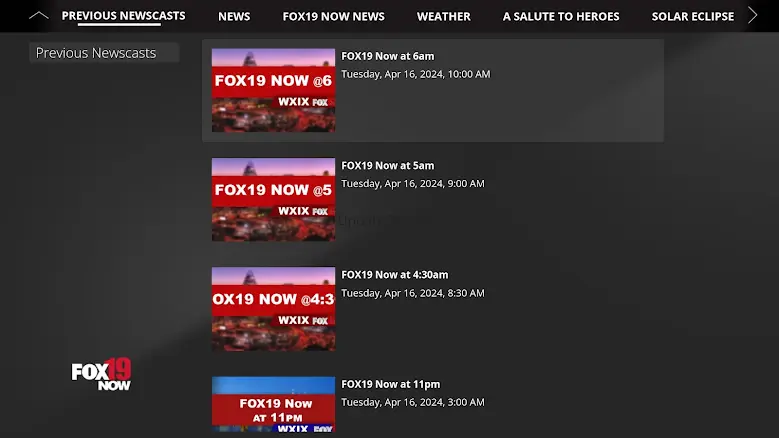Click the 9:00 AM date line
The image size is (779, 438).
click(412, 183)
